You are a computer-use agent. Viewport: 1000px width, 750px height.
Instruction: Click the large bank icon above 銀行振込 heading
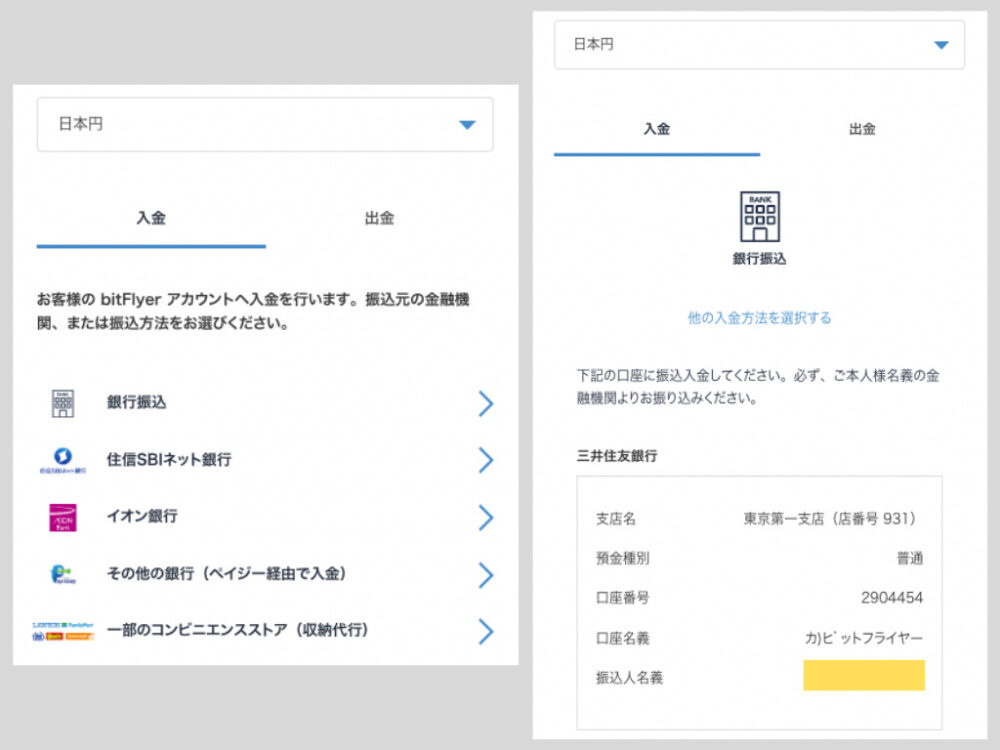(759, 217)
